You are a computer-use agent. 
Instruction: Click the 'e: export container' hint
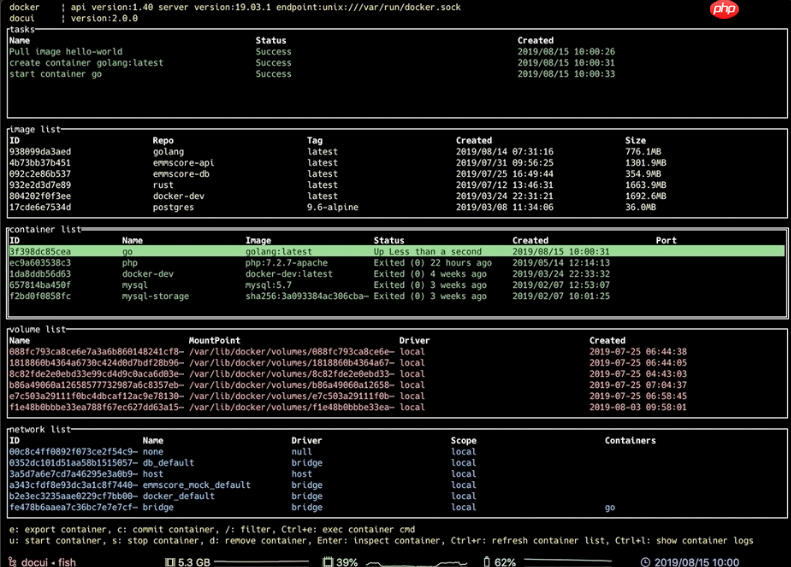[x=59, y=529]
